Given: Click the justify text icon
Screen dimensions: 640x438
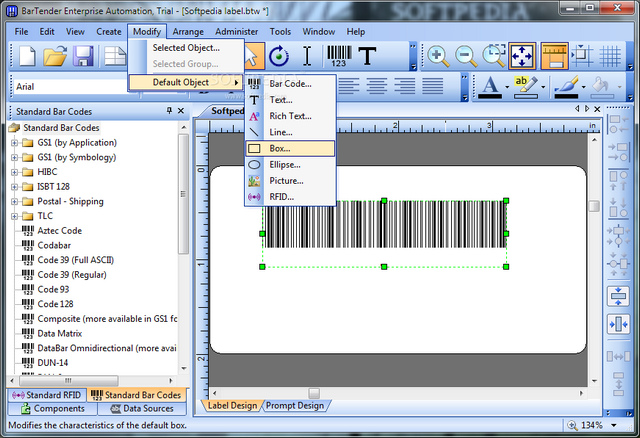Looking at the screenshot, I should pyautogui.click(x=433, y=86).
